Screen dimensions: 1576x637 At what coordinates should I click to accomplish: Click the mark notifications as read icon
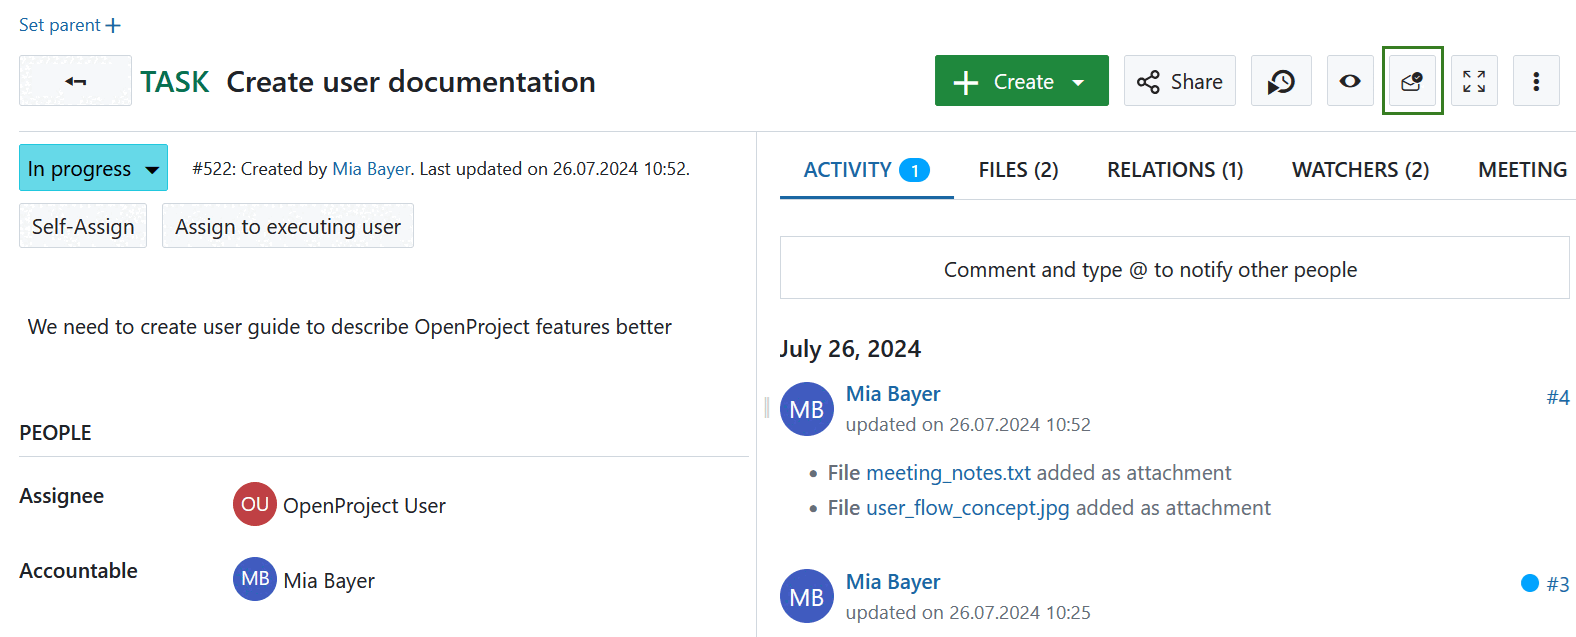(x=1412, y=81)
